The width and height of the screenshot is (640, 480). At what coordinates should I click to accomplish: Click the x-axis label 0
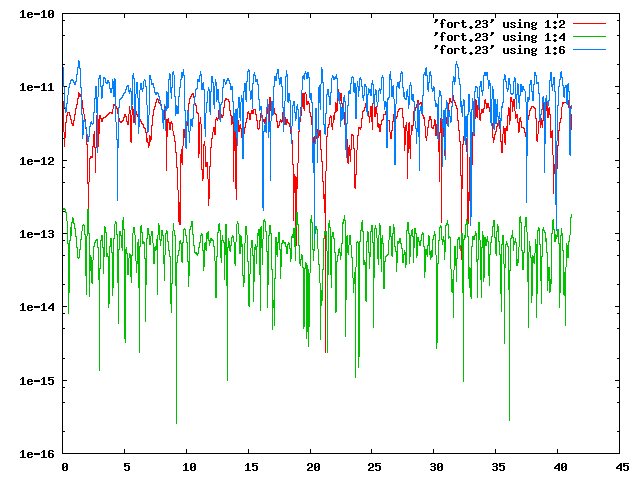coord(64,467)
